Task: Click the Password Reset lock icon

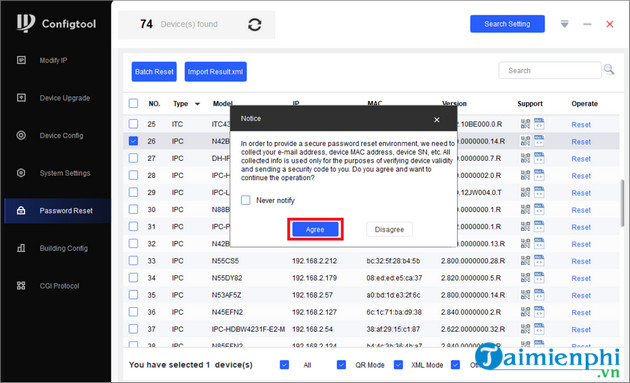Action: 21,211
